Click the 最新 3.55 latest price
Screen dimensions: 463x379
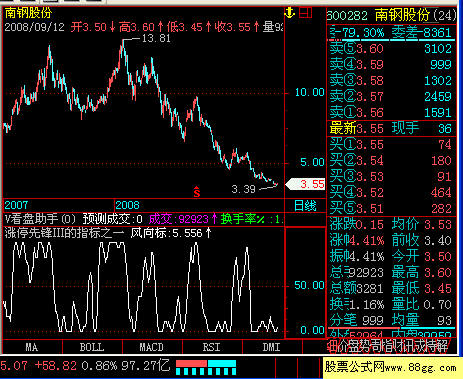pos(357,128)
